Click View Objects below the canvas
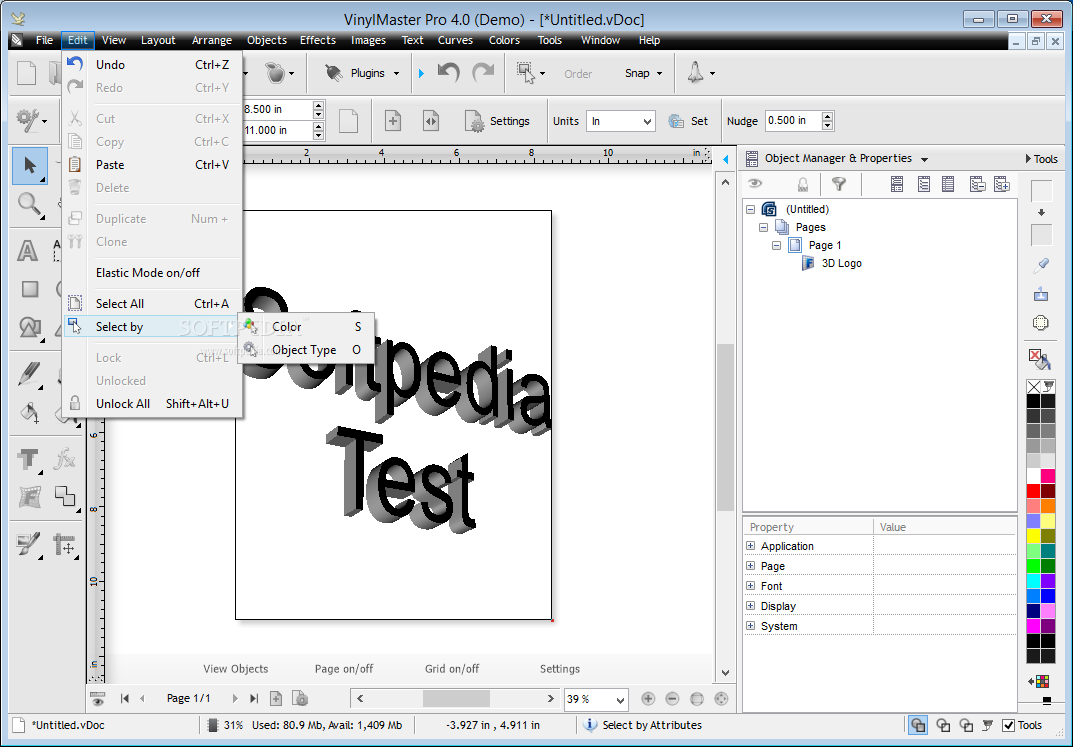Viewport: 1073px width, 747px height. point(235,669)
